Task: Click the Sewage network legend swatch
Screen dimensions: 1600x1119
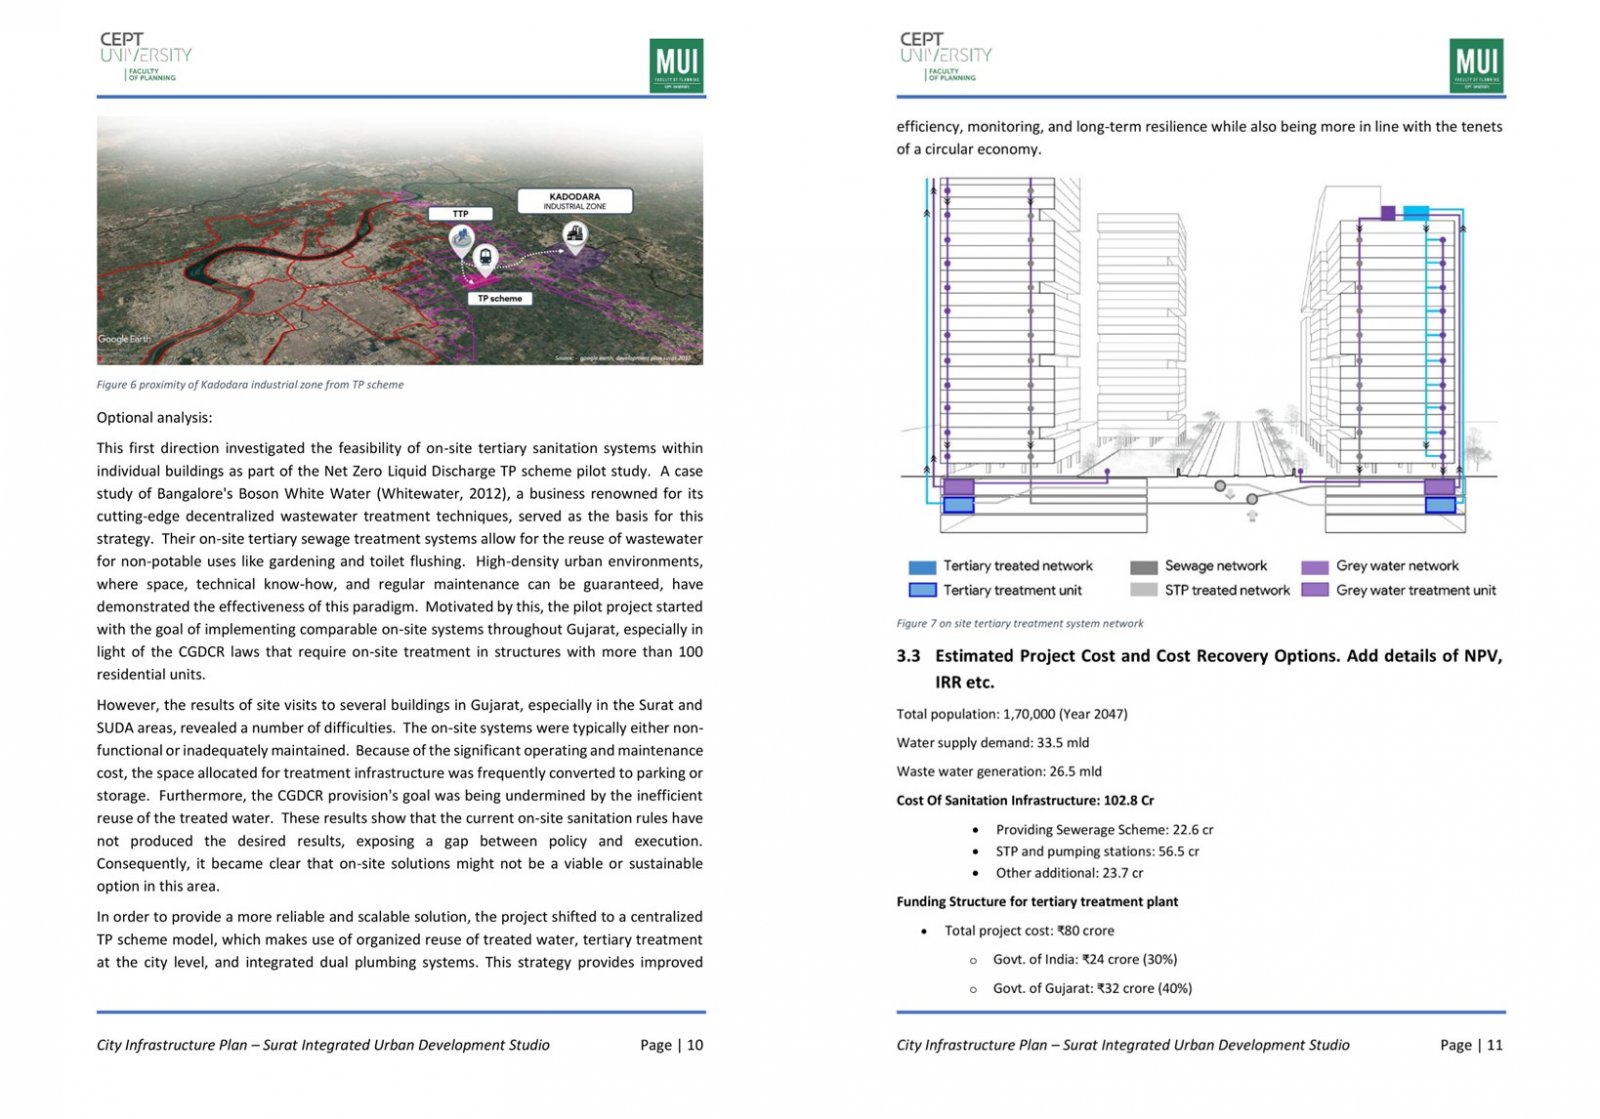Action: coord(1143,567)
